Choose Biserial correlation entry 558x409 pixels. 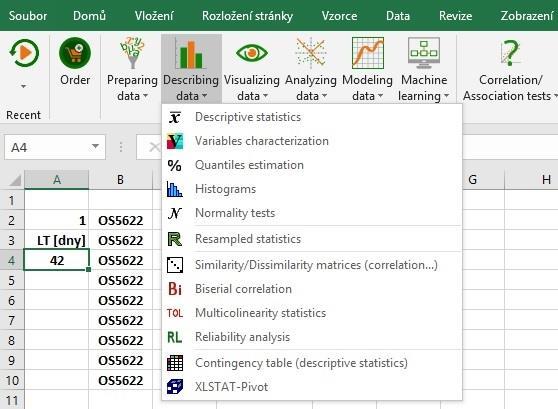point(312,289)
